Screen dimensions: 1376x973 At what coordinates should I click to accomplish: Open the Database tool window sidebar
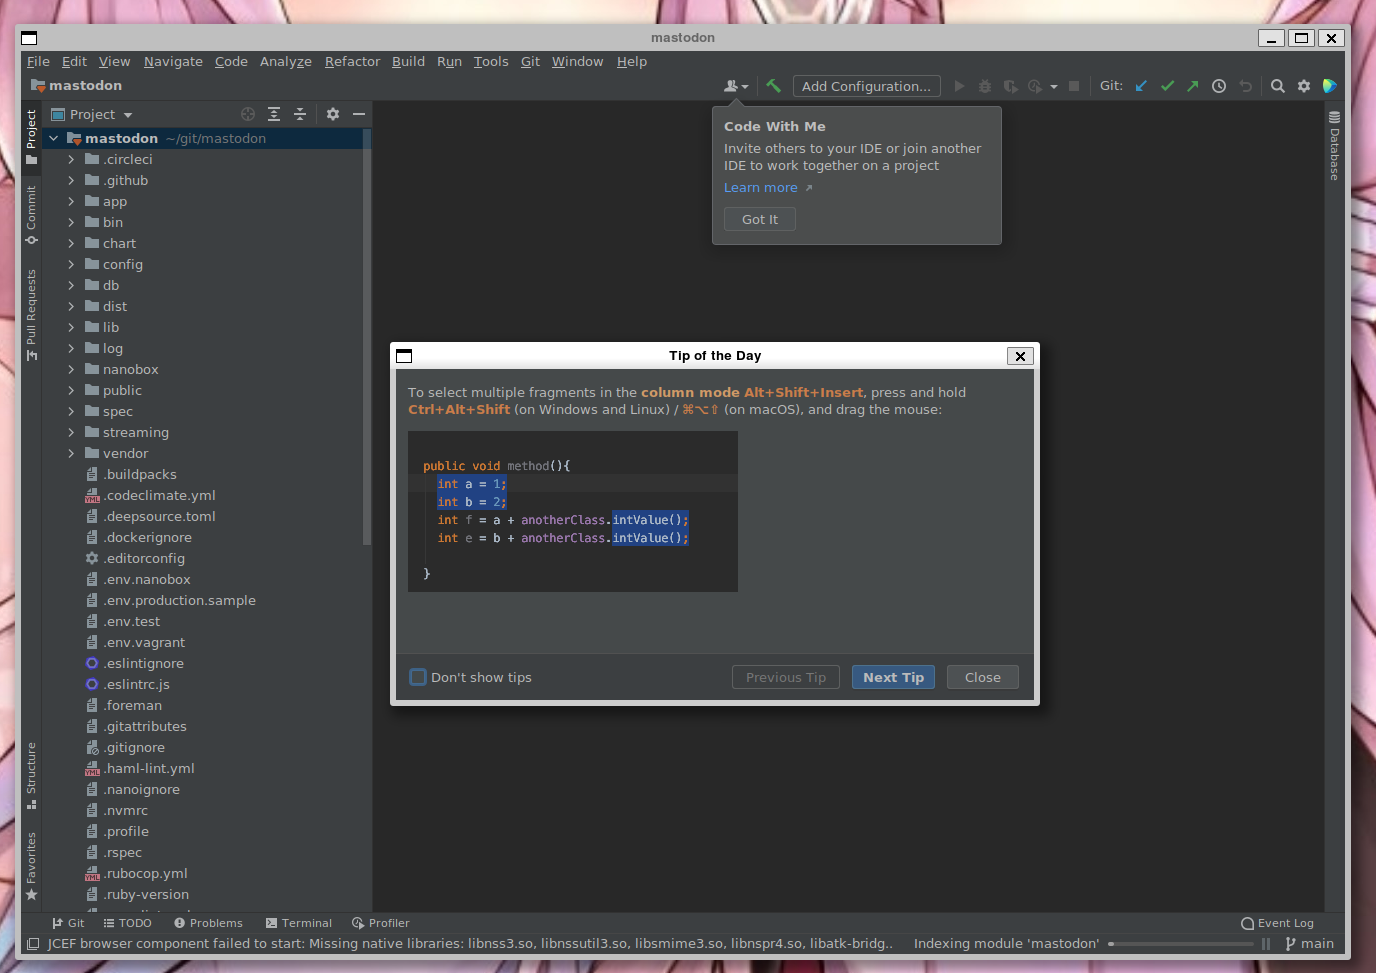click(1334, 146)
